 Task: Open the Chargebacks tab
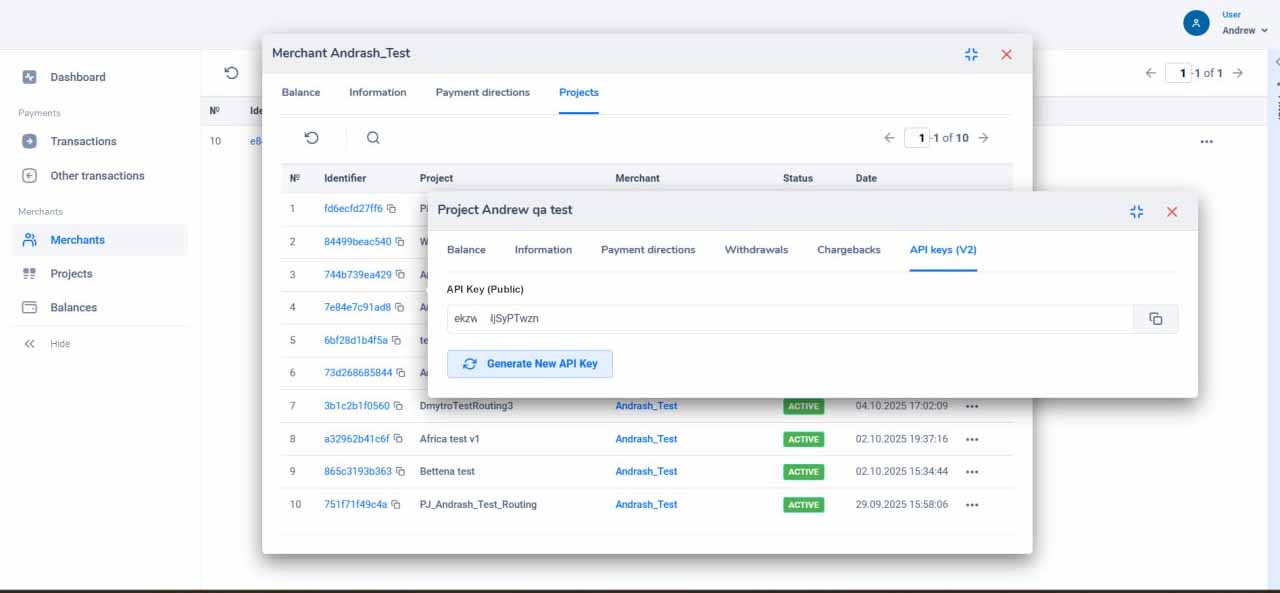[x=849, y=250]
